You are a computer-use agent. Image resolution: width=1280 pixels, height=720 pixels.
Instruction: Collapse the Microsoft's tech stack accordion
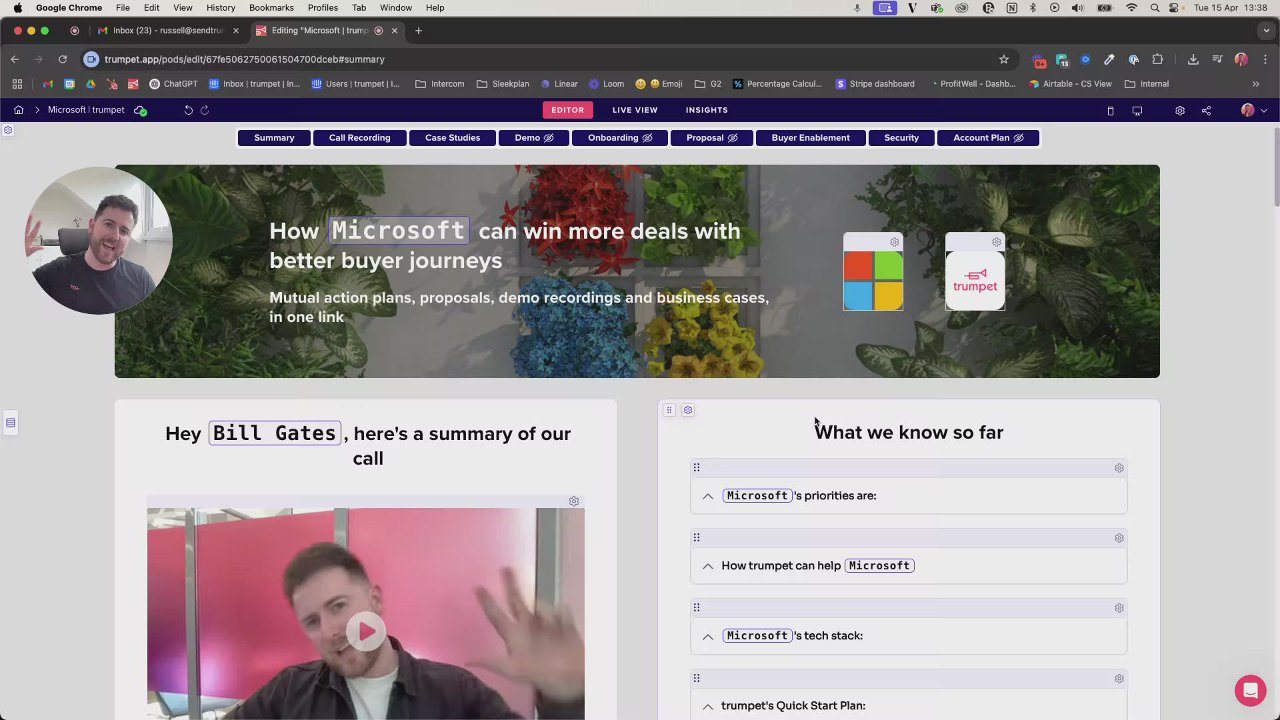[x=708, y=636]
